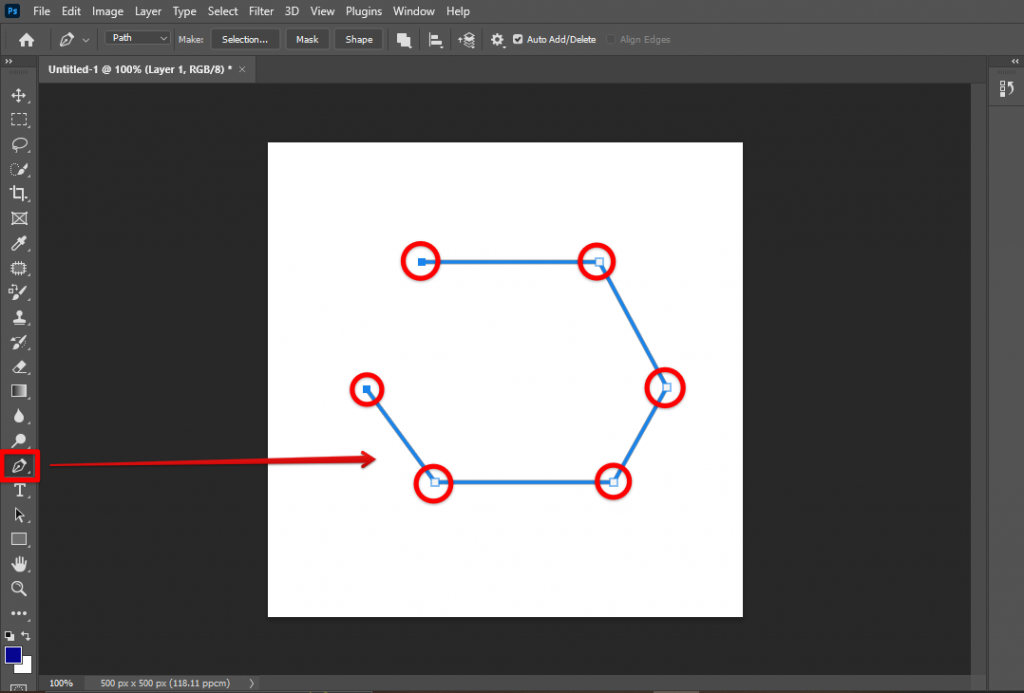This screenshot has width=1024, height=693.
Task: Click the Selection... button
Action: click(x=245, y=39)
